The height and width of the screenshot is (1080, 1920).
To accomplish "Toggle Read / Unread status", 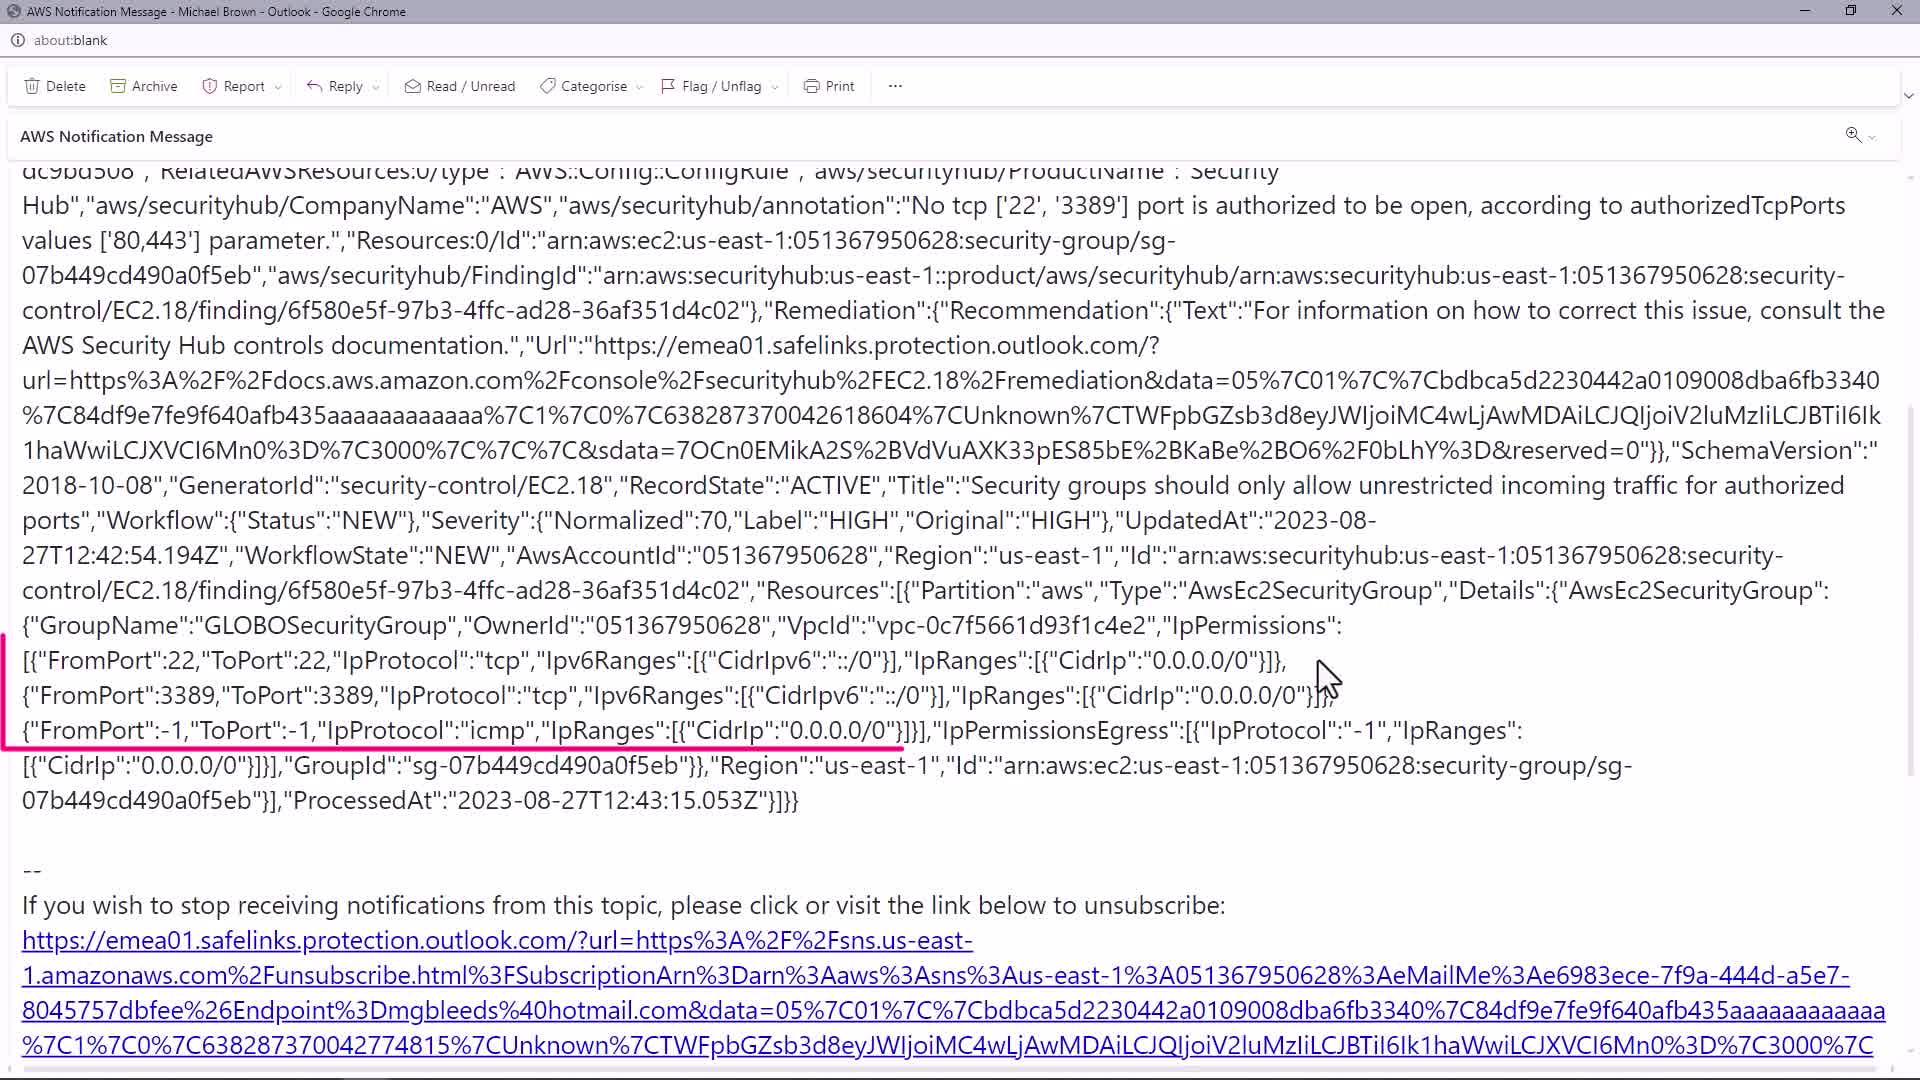I will [460, 86].
